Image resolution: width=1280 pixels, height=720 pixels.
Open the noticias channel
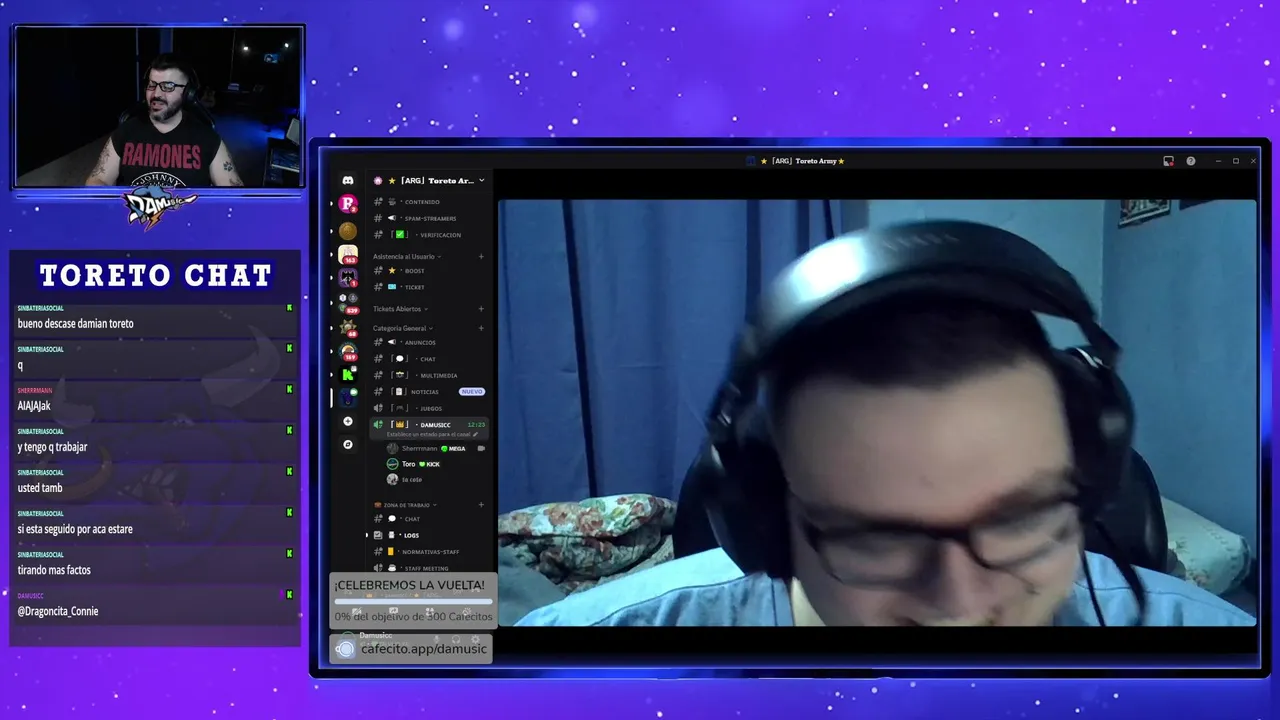(x=429, y=392)
